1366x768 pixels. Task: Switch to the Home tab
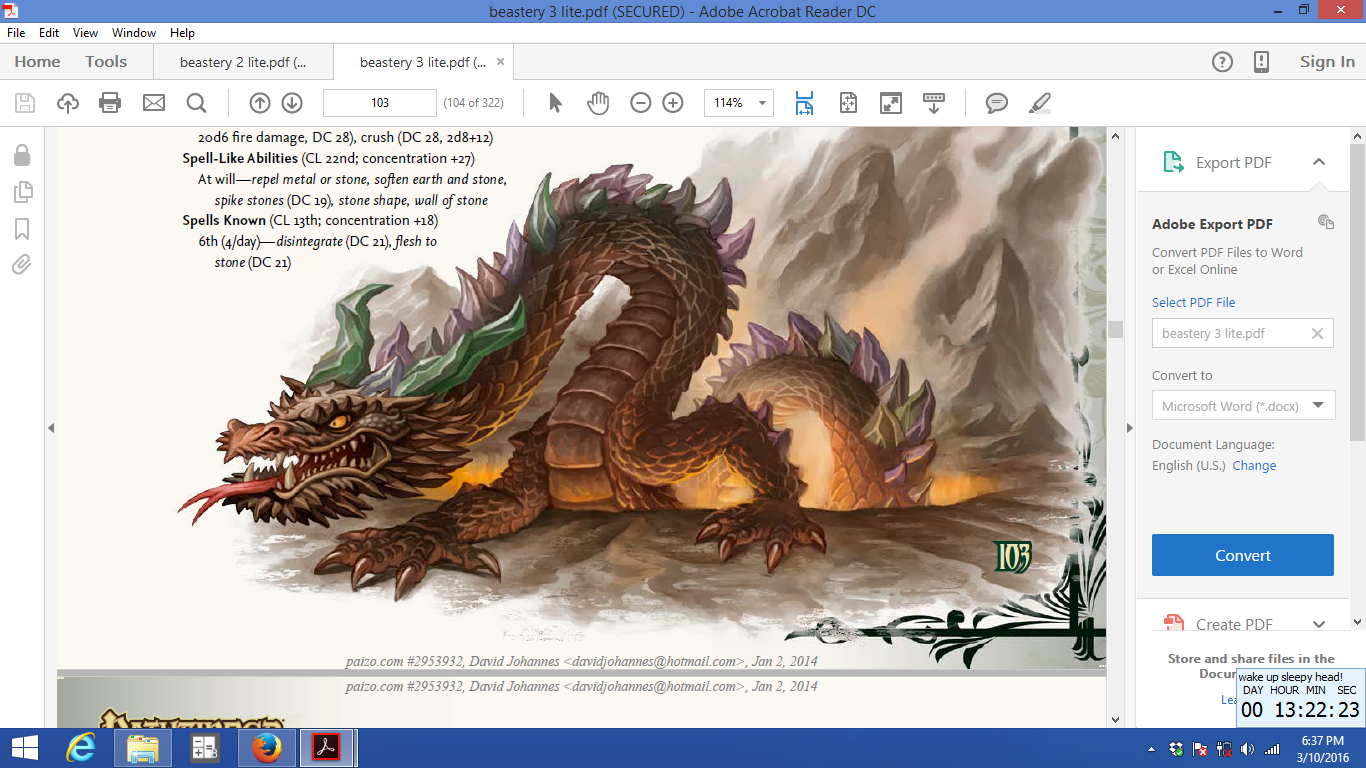click(x=37, y=62)
